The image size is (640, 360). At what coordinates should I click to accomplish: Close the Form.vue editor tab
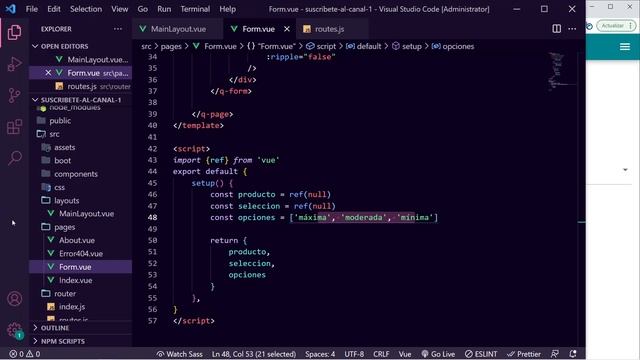[287, 29]
